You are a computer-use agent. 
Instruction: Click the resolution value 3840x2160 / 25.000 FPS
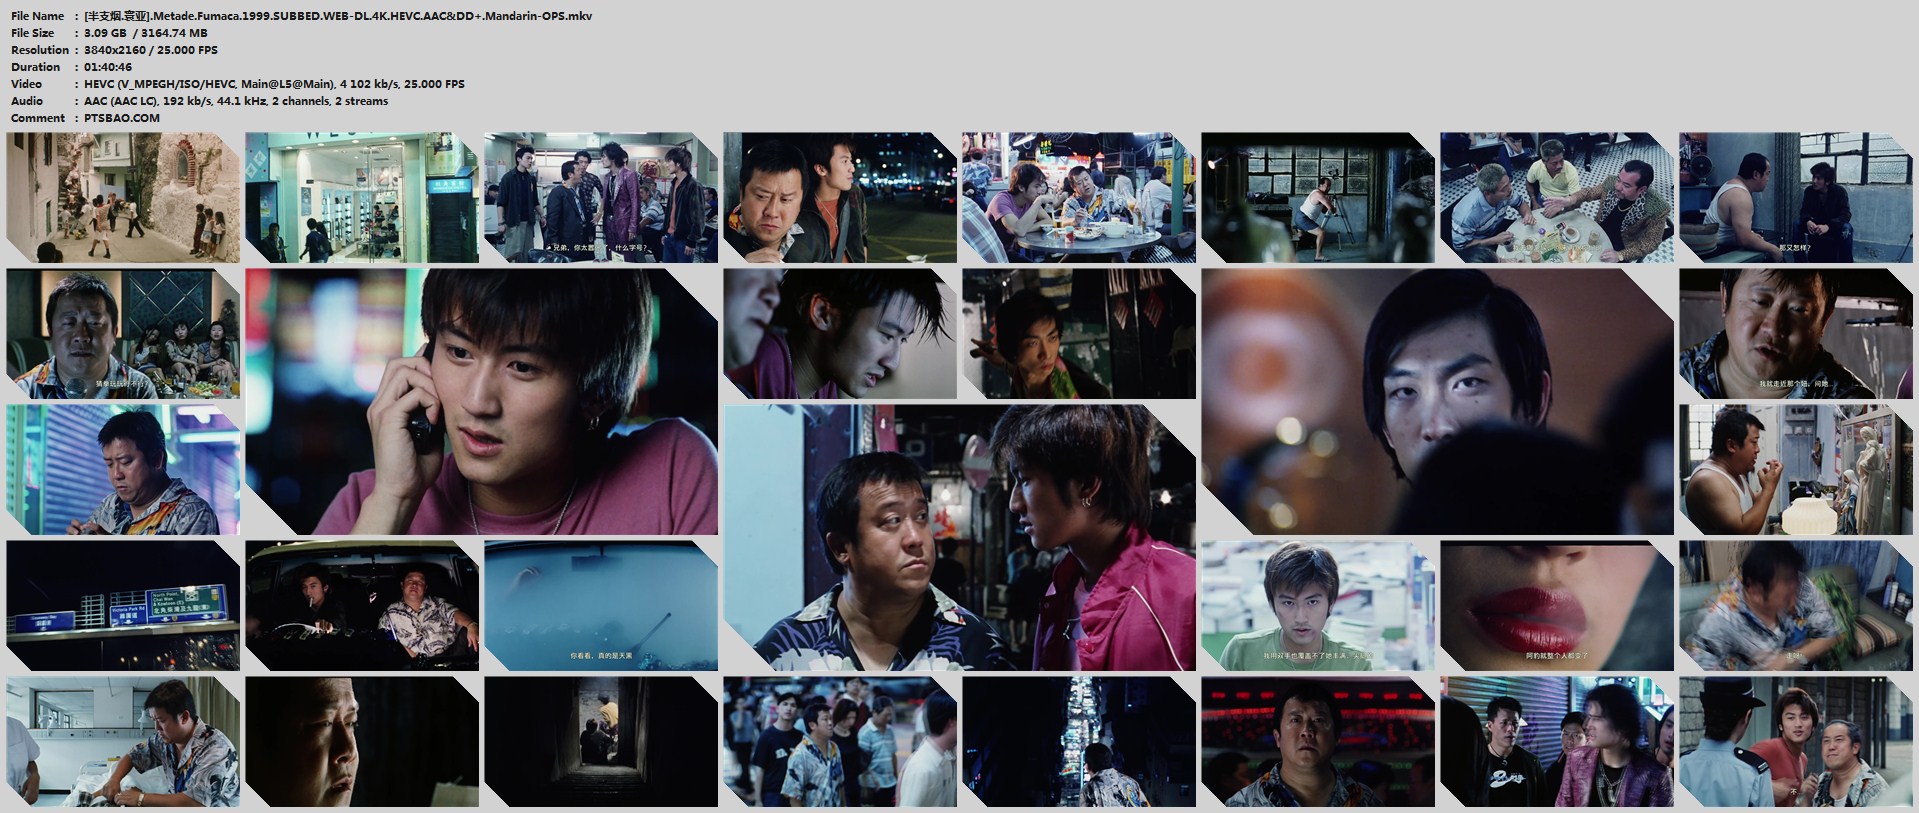pos(151,50)
